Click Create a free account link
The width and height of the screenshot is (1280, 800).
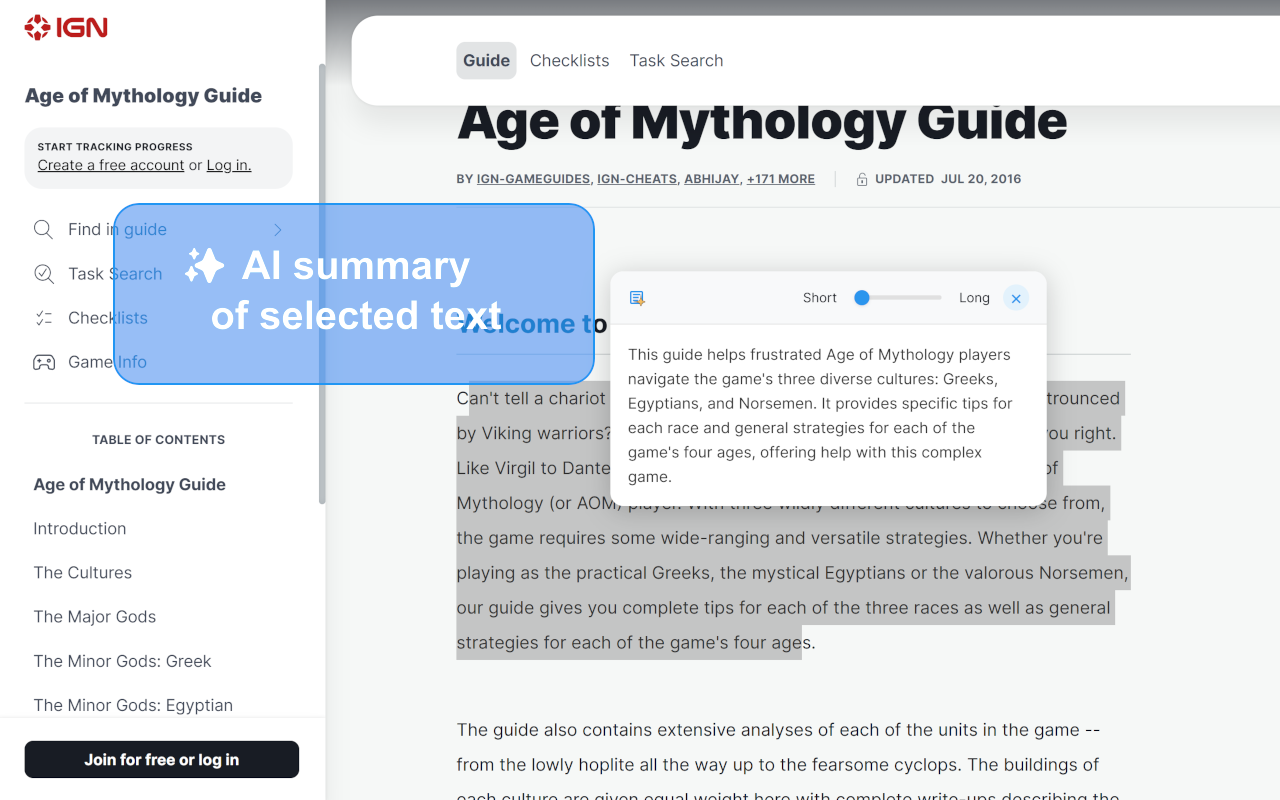[x=111, y=166]
